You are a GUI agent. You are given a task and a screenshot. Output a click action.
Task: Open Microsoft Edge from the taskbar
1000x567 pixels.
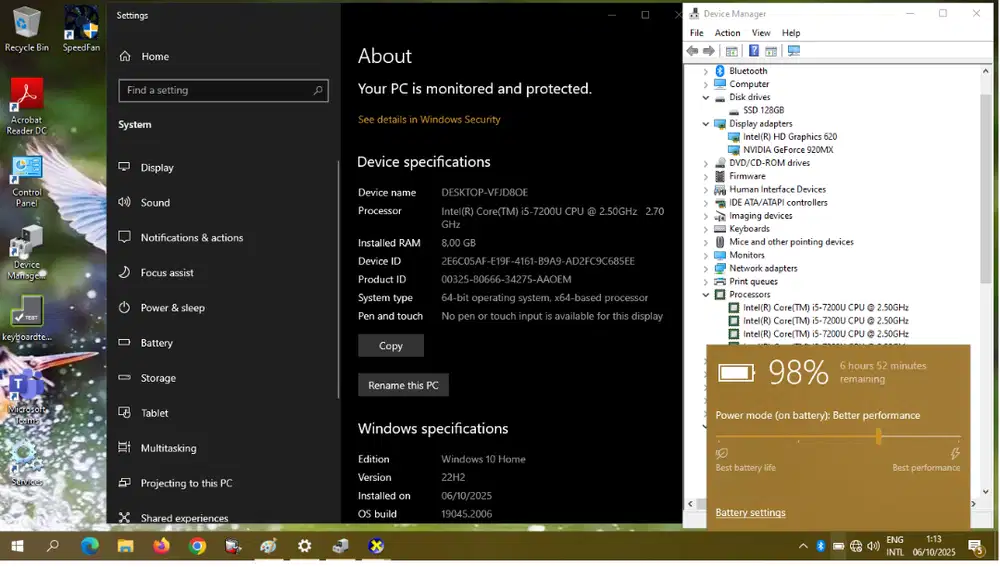89,546
